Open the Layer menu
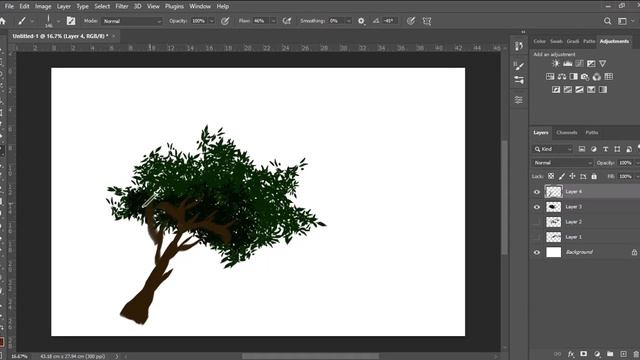 64,6
